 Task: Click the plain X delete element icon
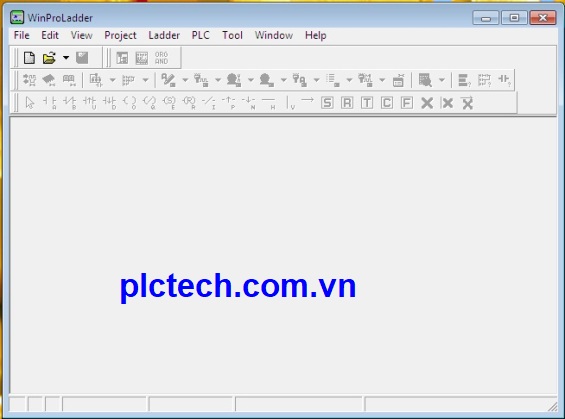point(427,103)
